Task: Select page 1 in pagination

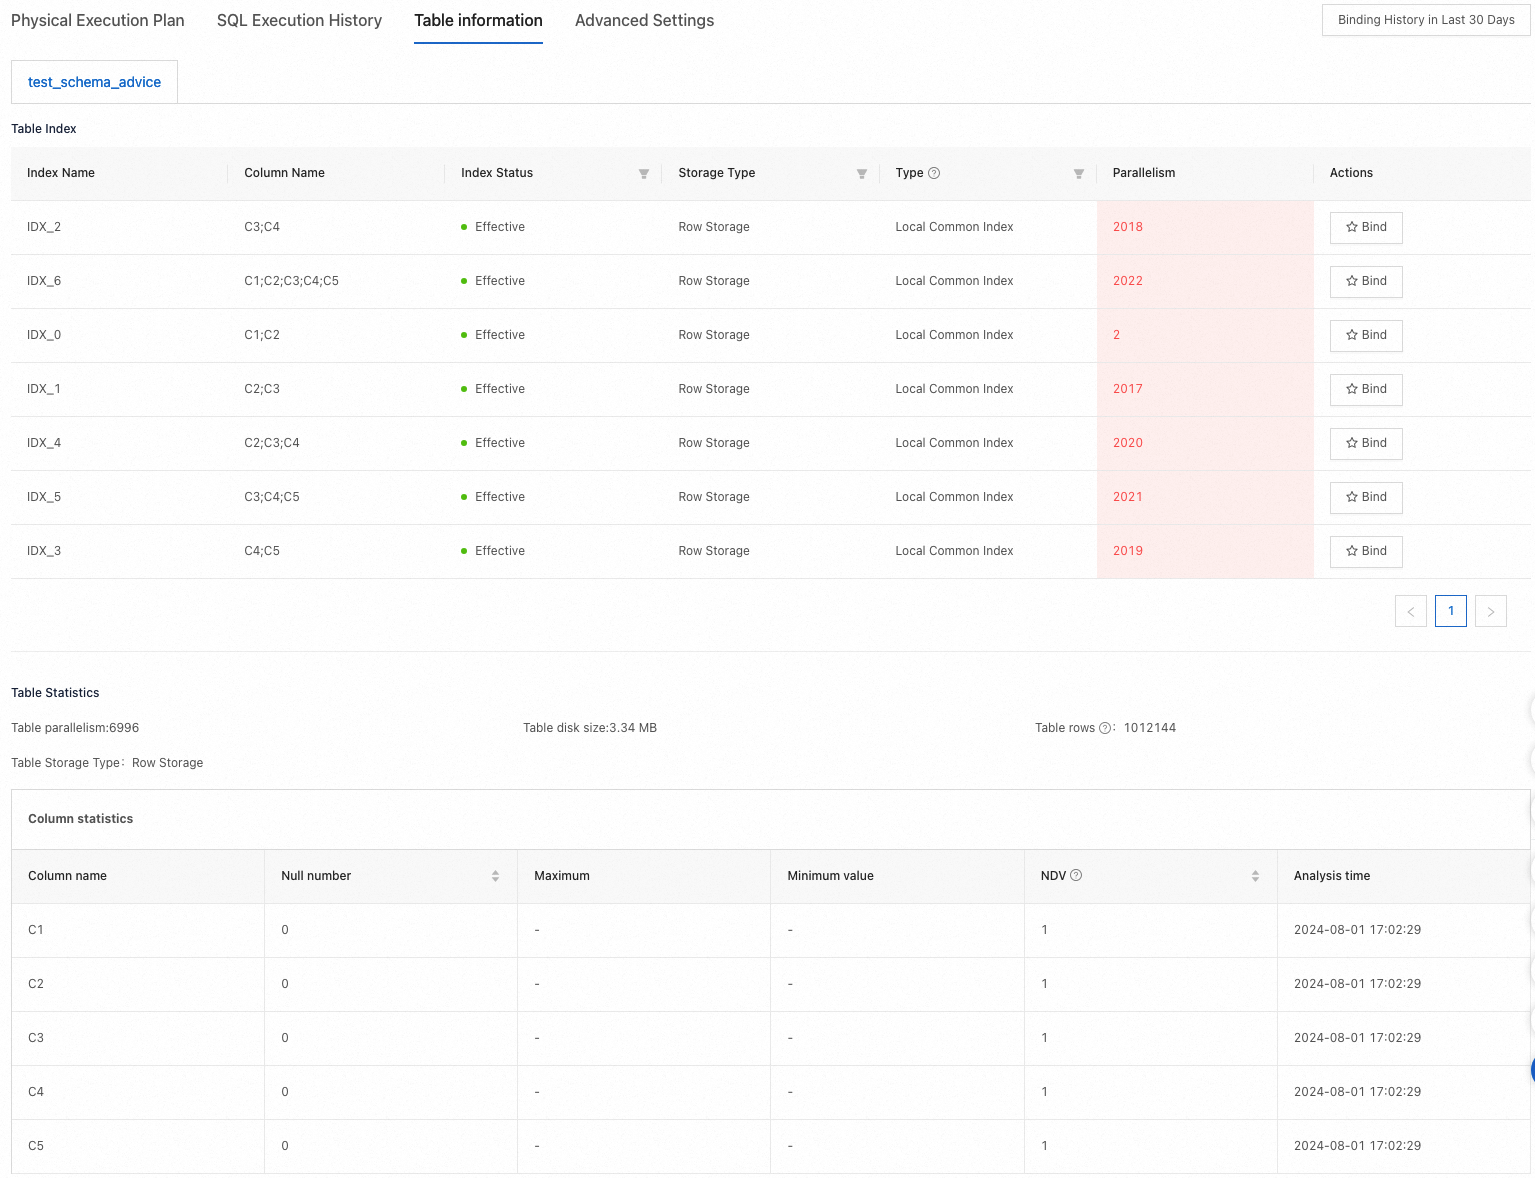Action: pos(1451,611)
